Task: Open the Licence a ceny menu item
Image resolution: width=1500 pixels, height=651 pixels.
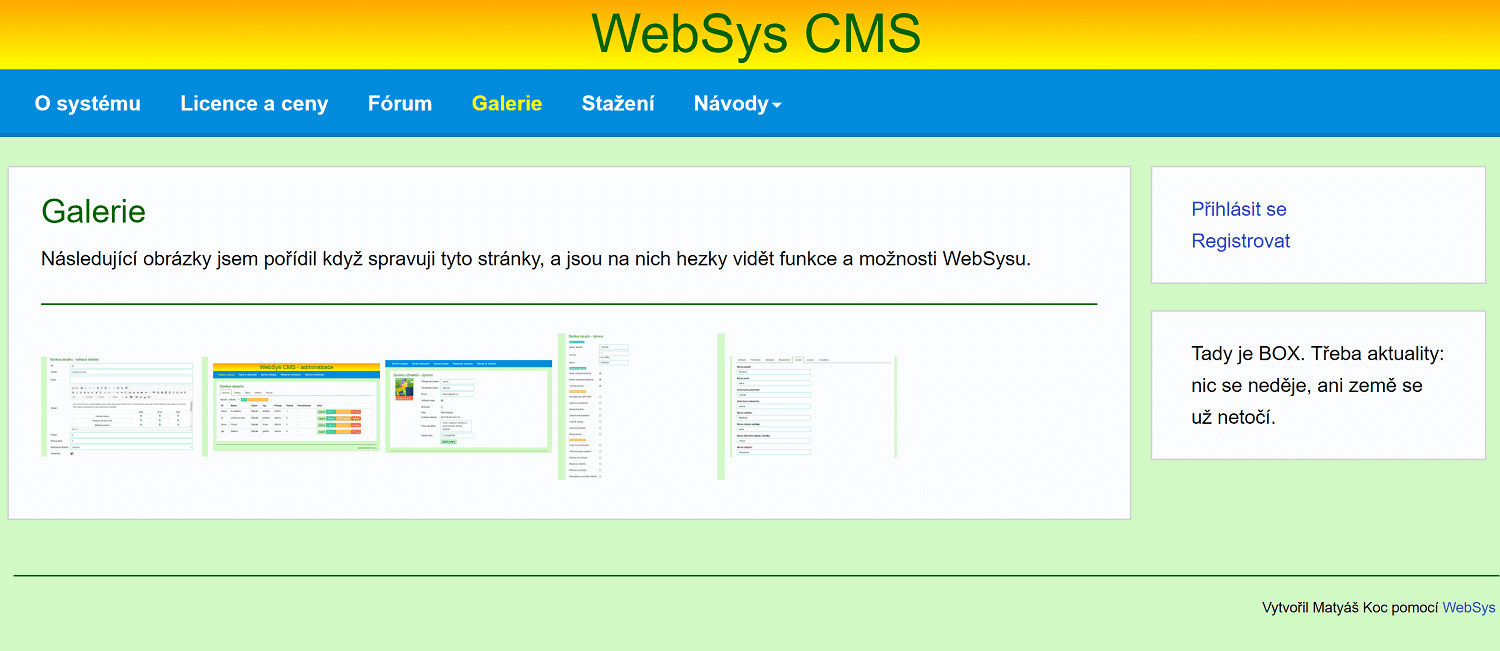Action: [254, 104]
